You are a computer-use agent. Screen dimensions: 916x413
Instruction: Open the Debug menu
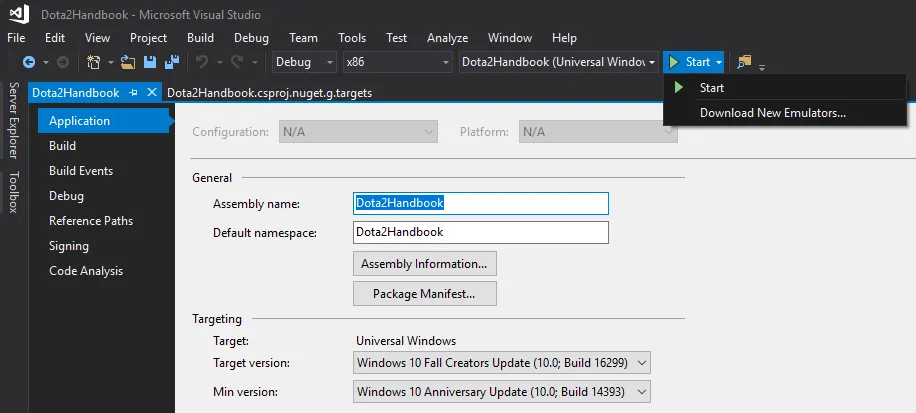click(x=251, y=38)
